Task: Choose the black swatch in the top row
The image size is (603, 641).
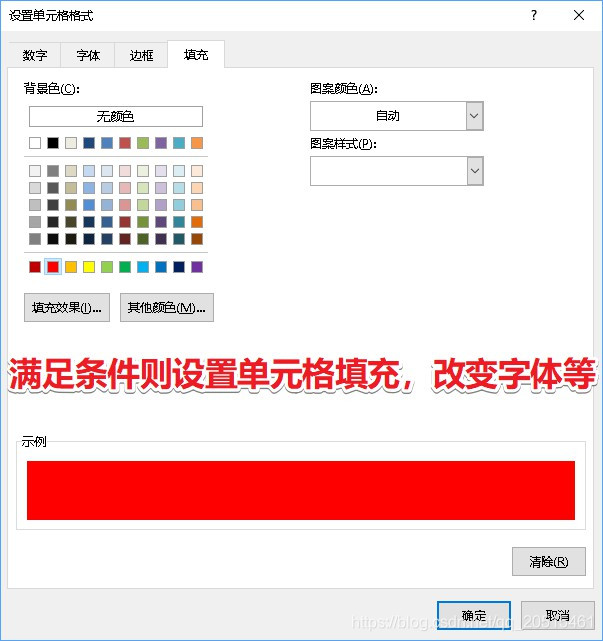Action: [x=53, y=143]
